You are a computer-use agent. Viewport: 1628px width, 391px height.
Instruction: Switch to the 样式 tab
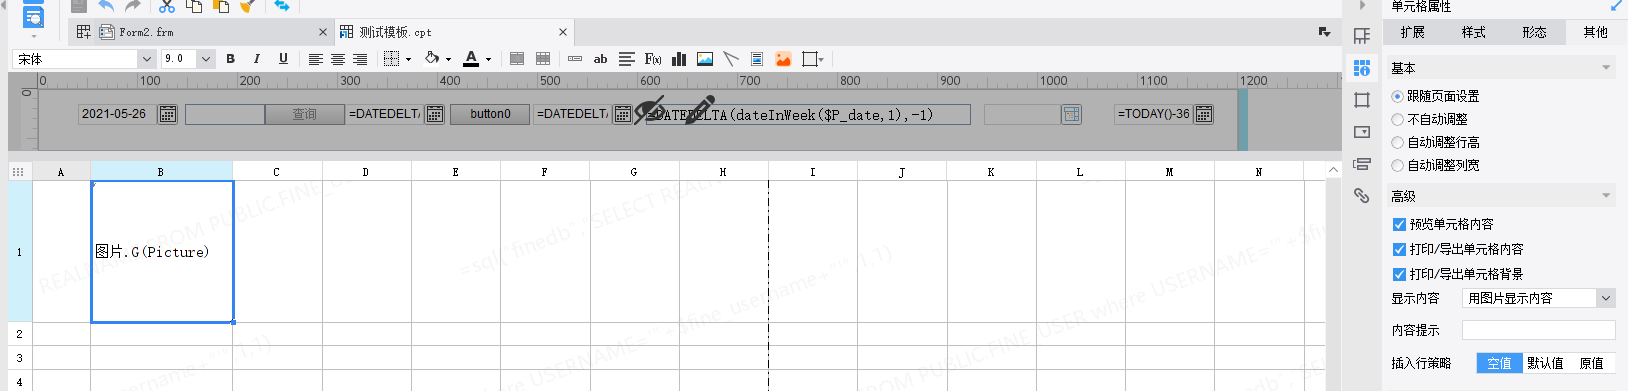(x=1474, y=32)
